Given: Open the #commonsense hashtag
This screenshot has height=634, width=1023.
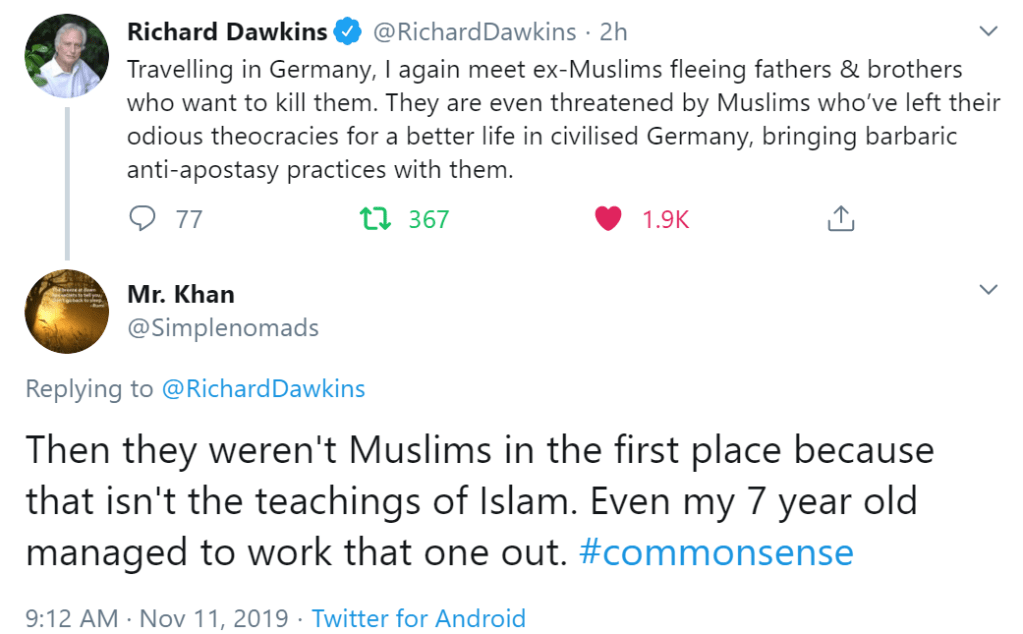Looking at the screenshot, I should [716, 552].
